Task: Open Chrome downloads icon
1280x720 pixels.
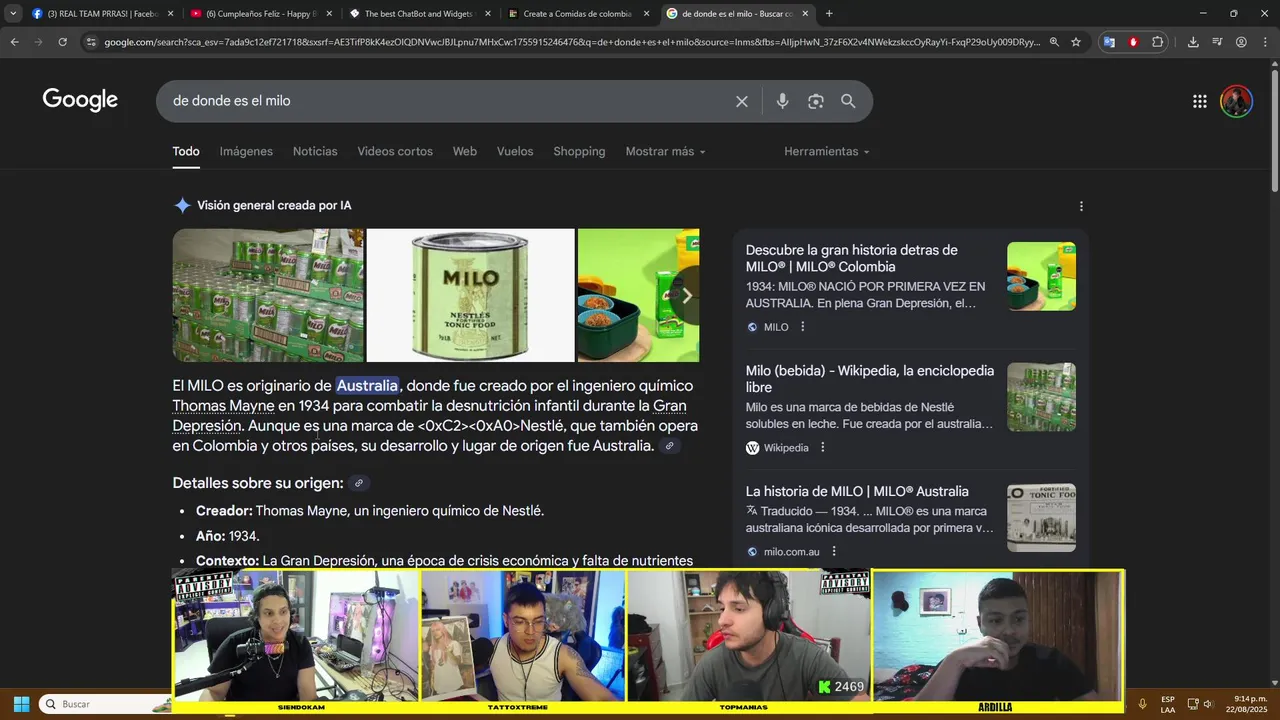Action: pos(1193,42)
